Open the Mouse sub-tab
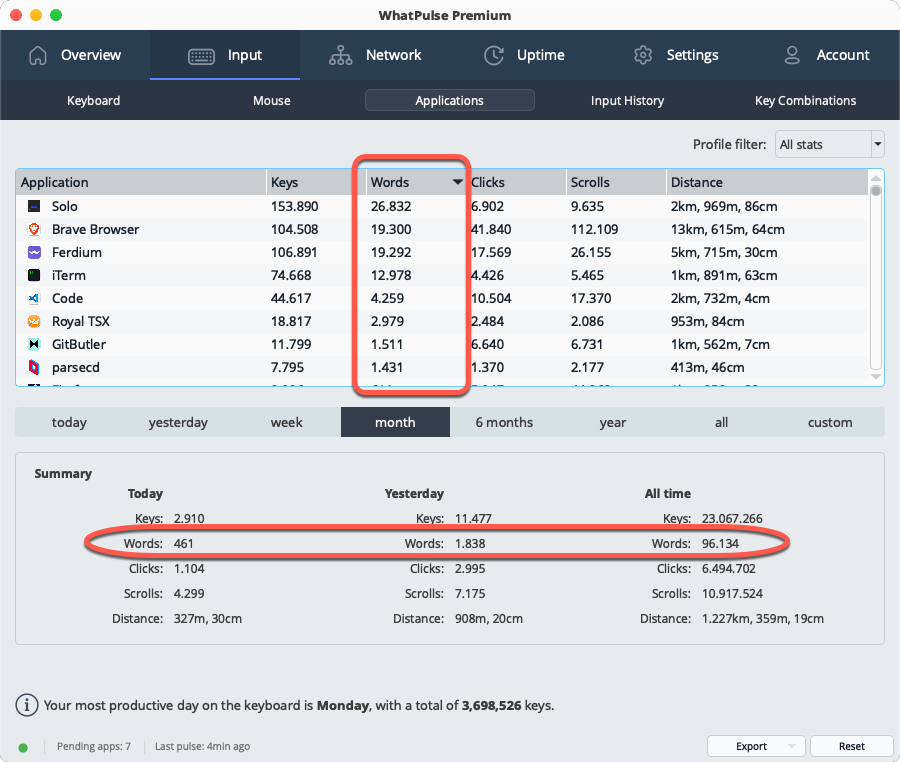The width and height of the screenshot is (900, 762). tap(271, 100)
